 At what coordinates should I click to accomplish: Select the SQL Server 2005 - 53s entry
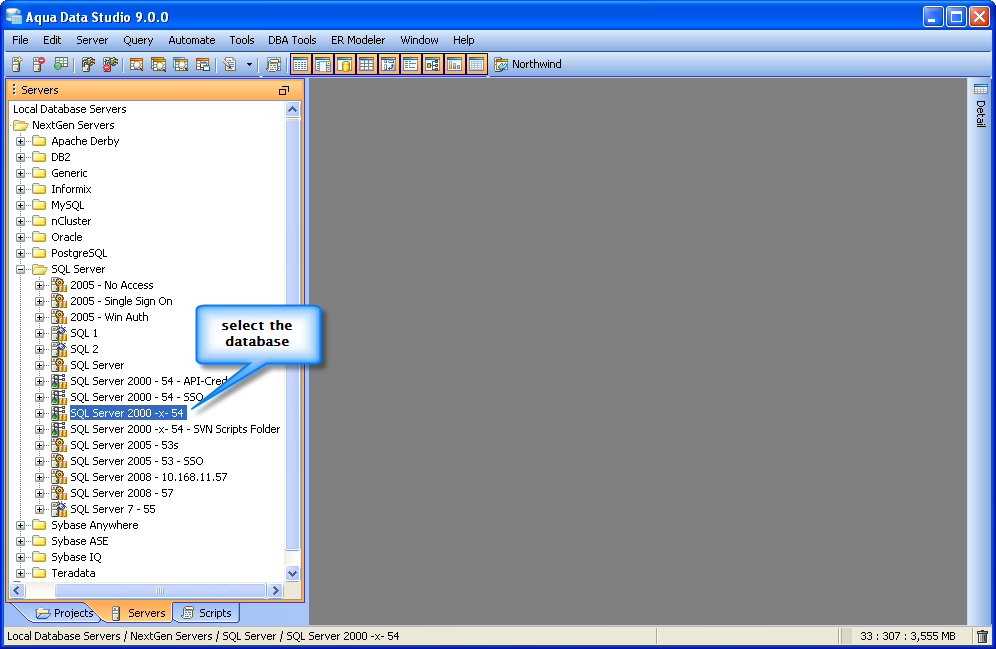pos(124,445)
